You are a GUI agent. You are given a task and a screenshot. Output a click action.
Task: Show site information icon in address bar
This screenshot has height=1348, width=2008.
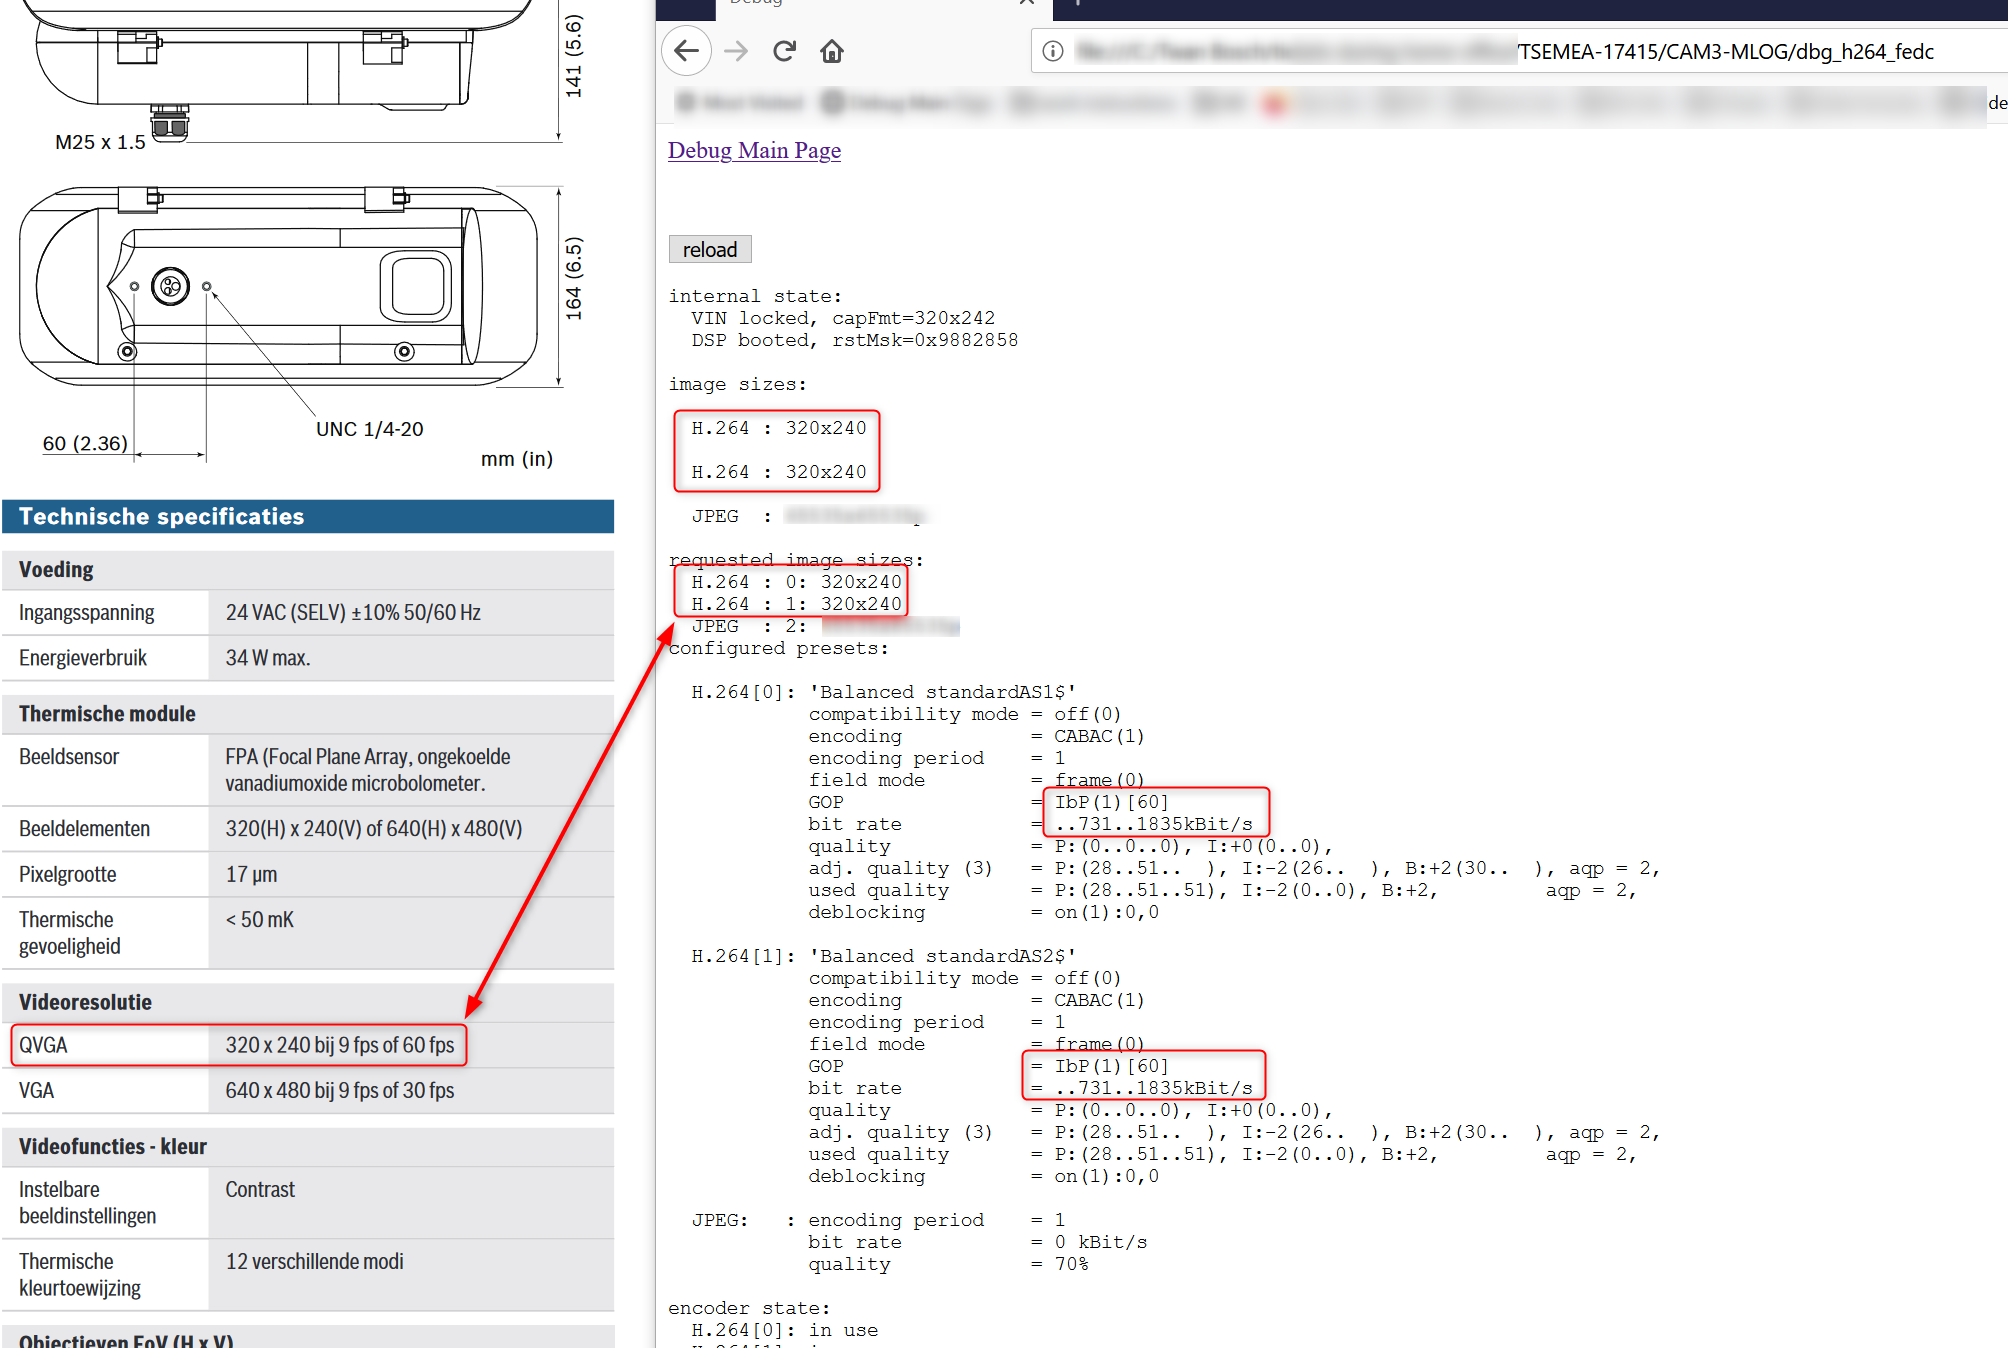click(1053, 51)
